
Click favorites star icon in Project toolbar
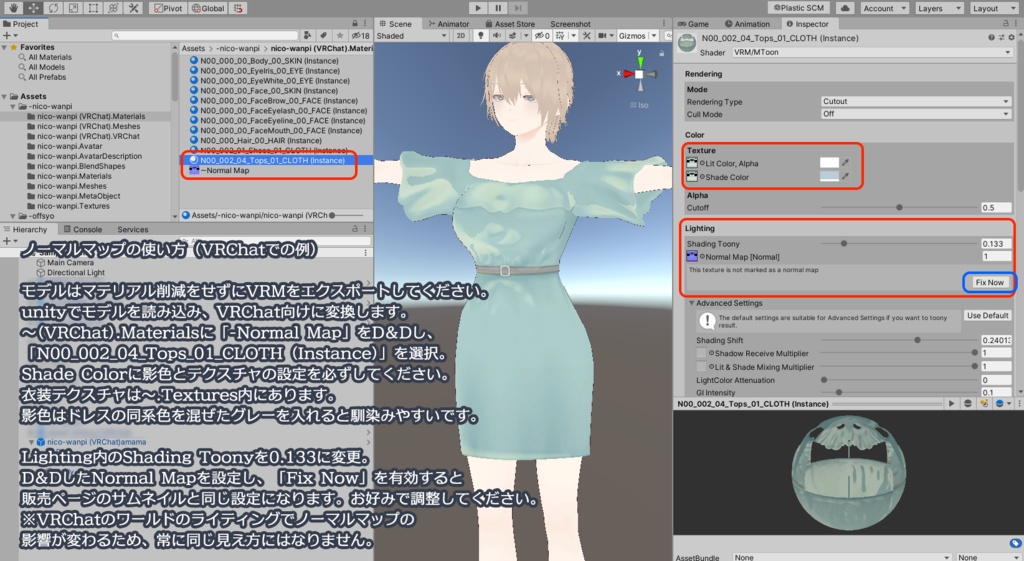tap(340, 35)
